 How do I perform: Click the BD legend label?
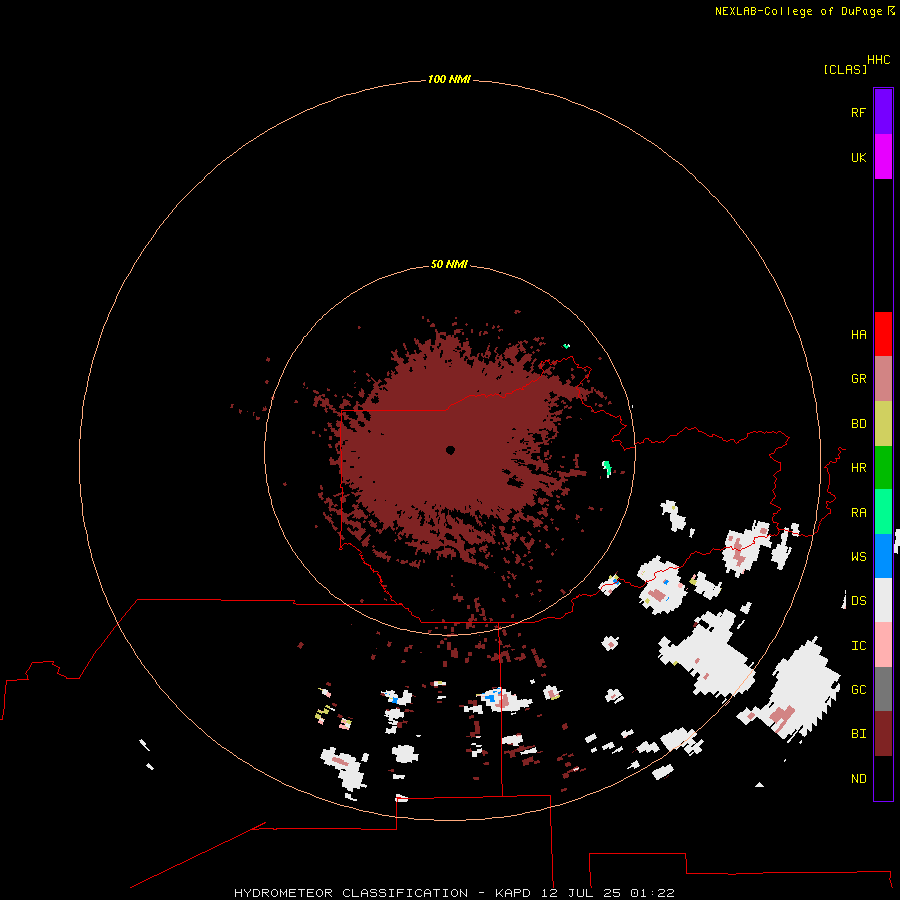point(858,424)
